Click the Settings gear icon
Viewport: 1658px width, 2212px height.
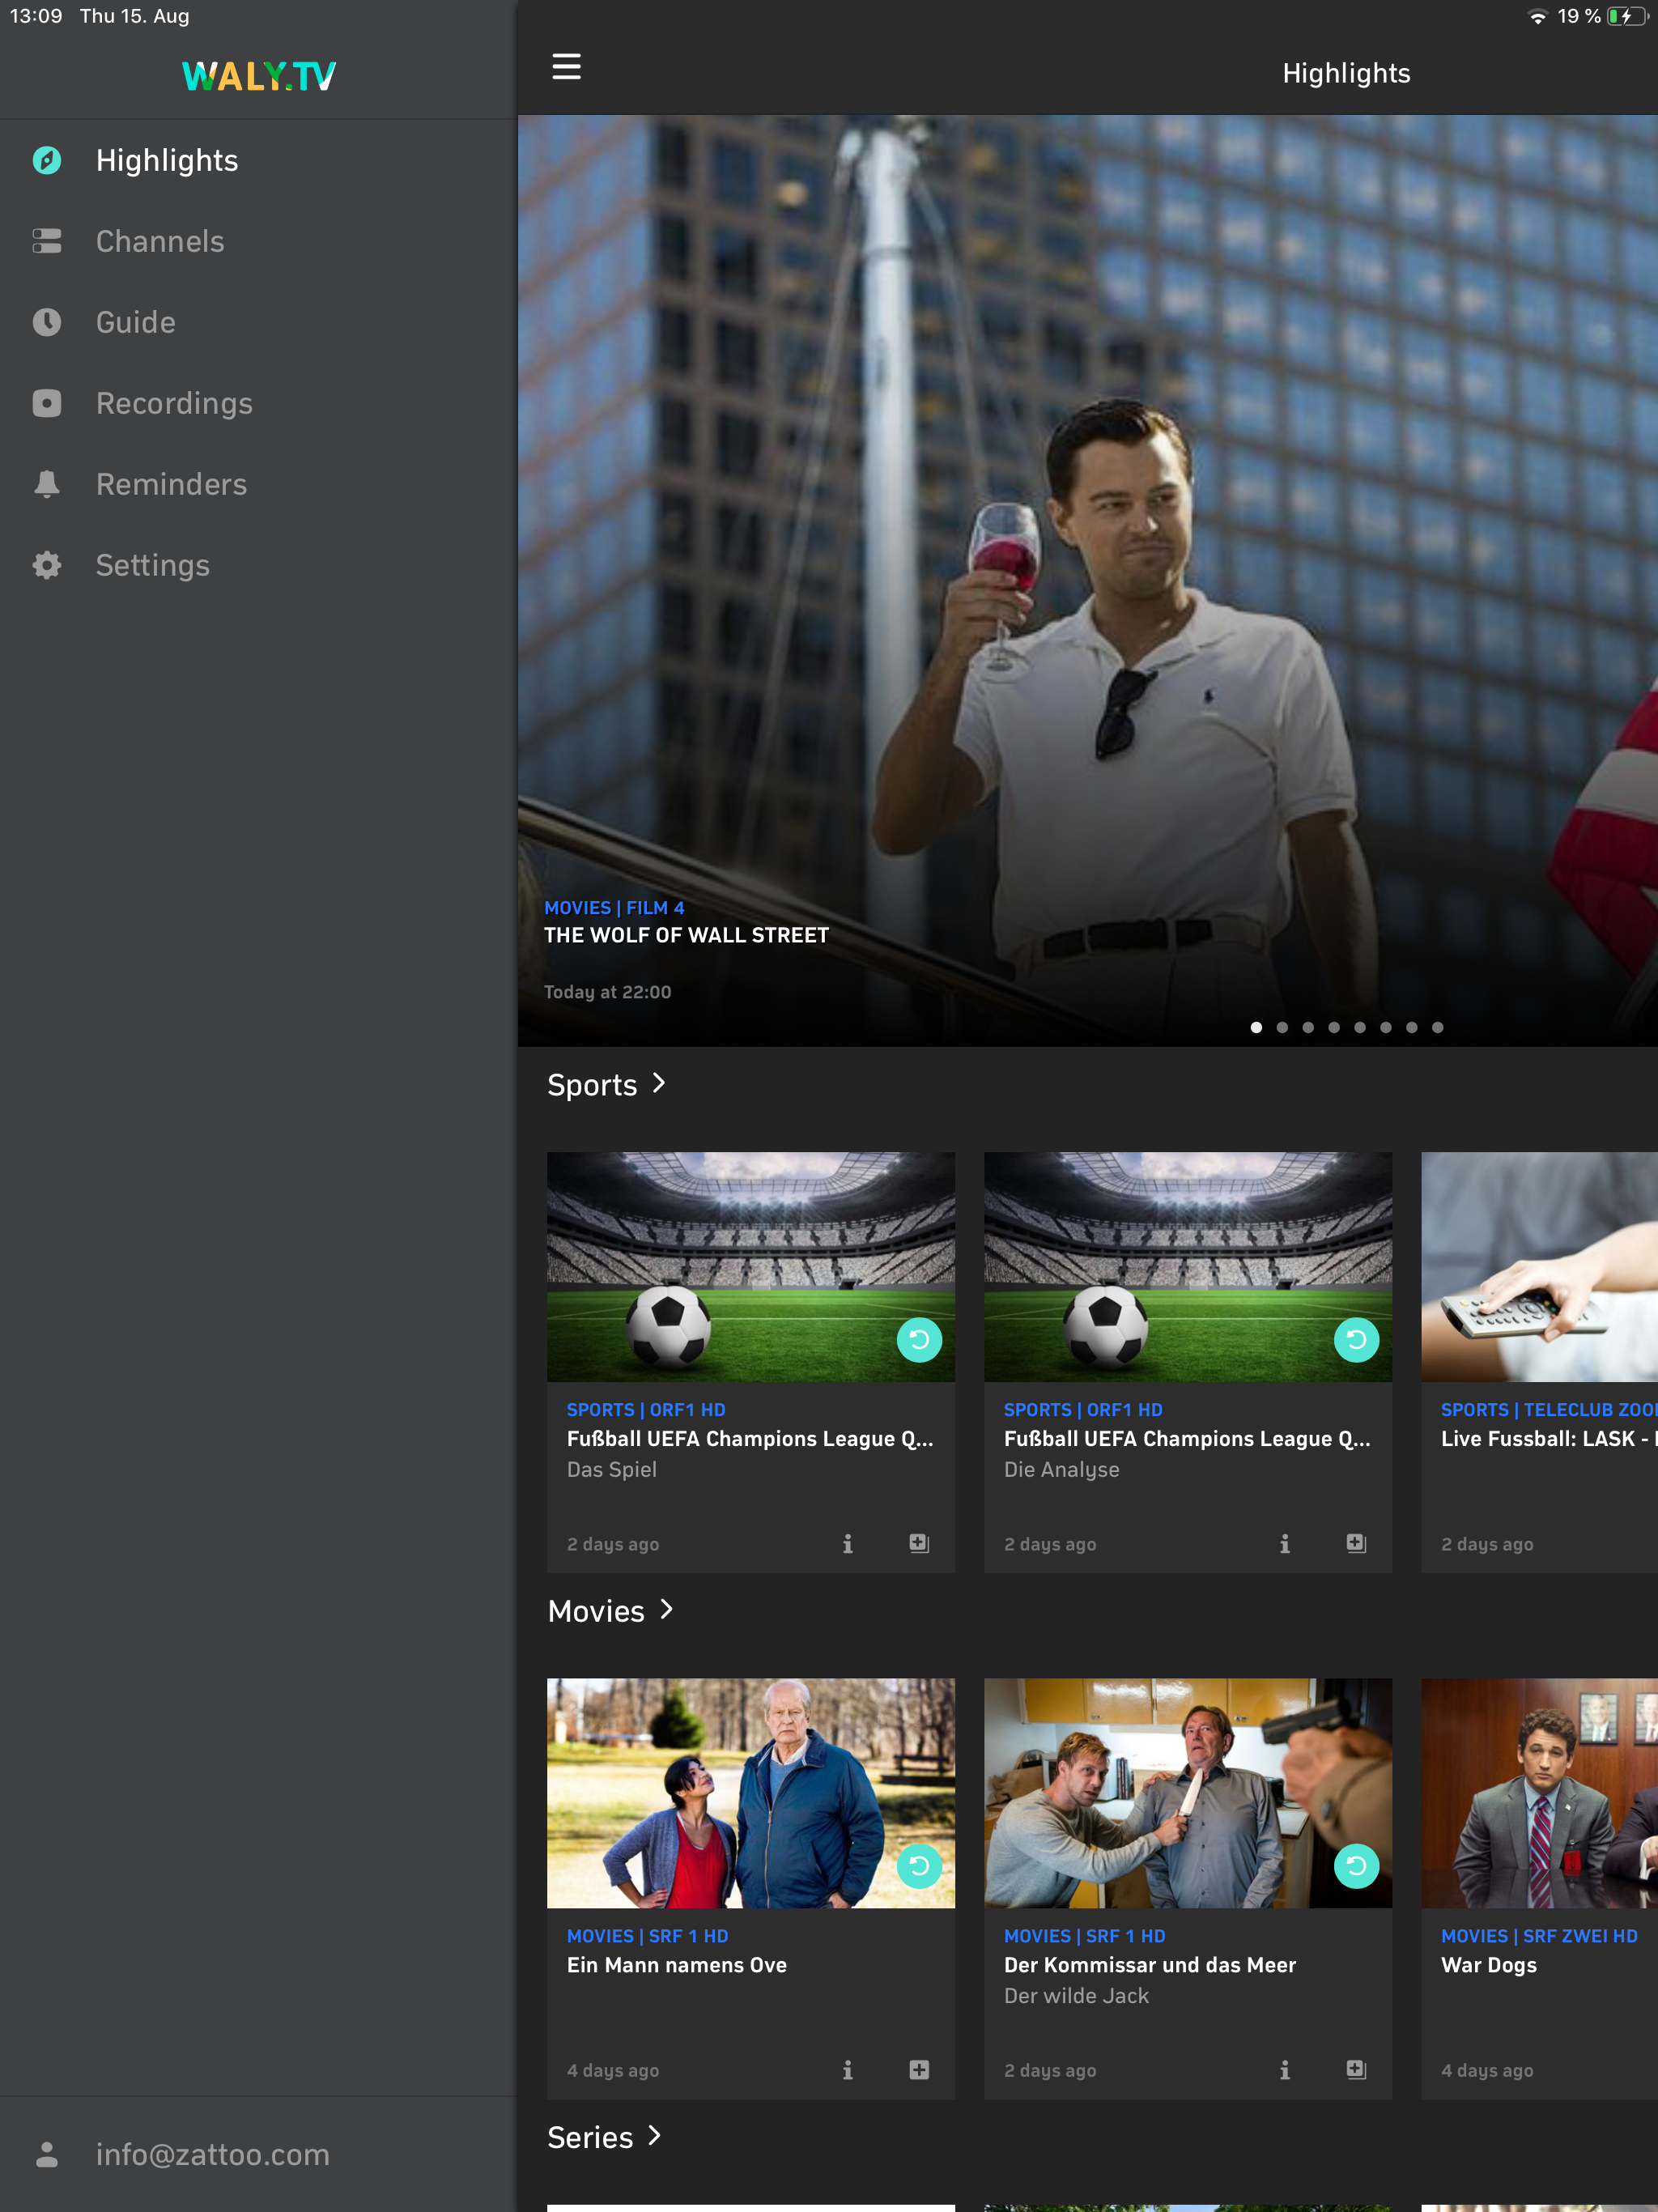tap(47, 565)
